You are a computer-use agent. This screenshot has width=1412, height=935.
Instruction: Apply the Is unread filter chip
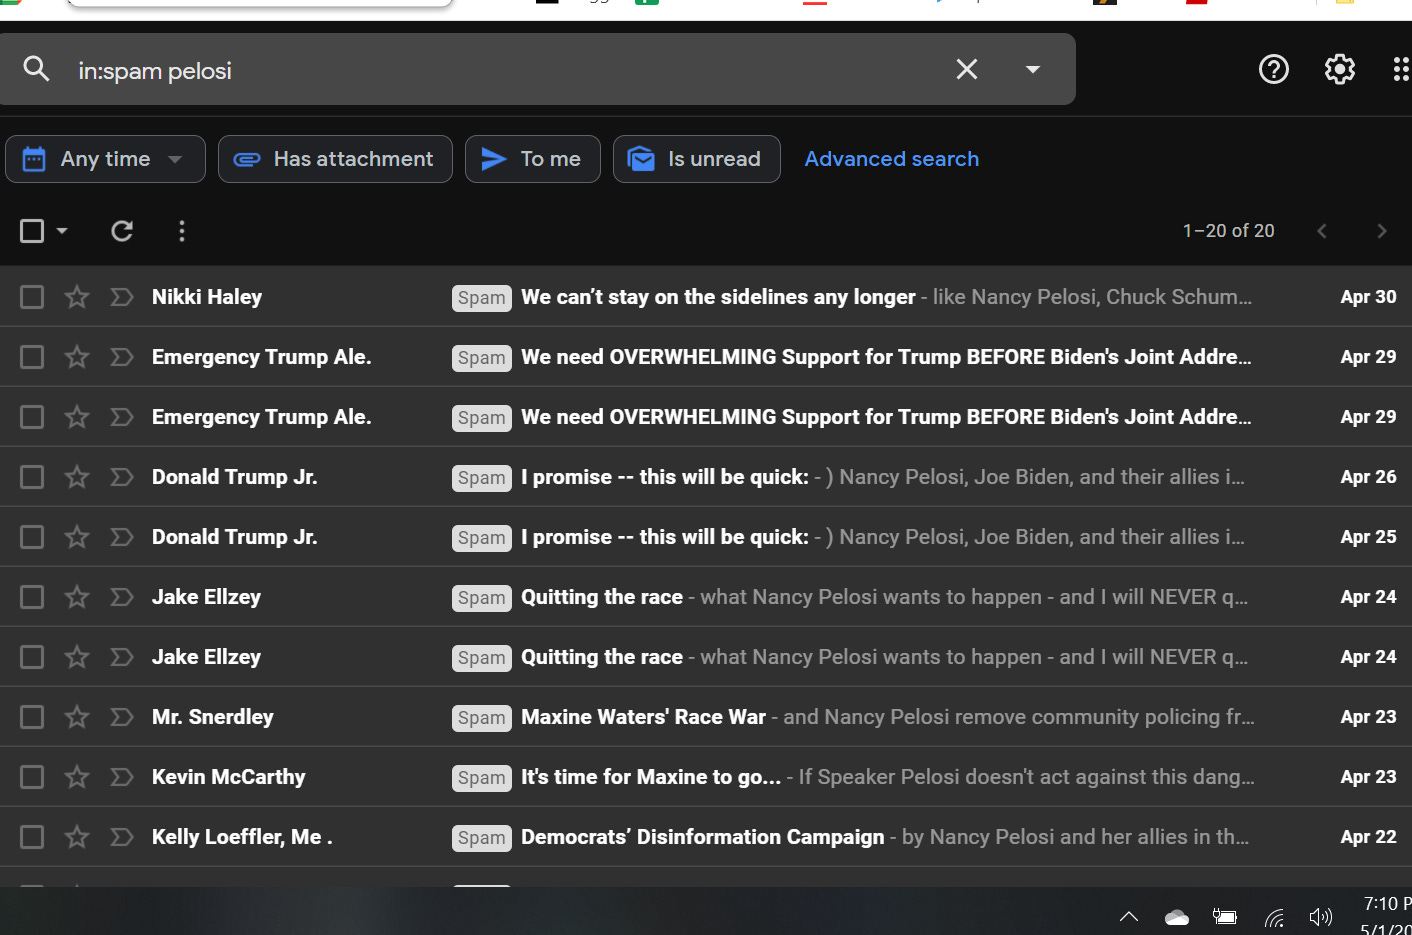point(697,159)
